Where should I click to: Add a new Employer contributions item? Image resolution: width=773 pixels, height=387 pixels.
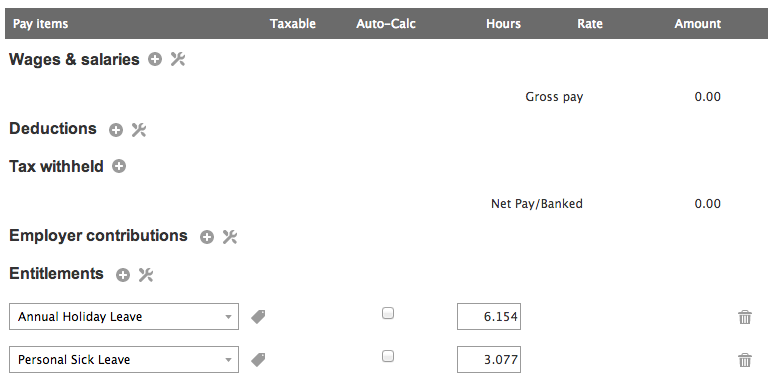(x=207, y=237)
